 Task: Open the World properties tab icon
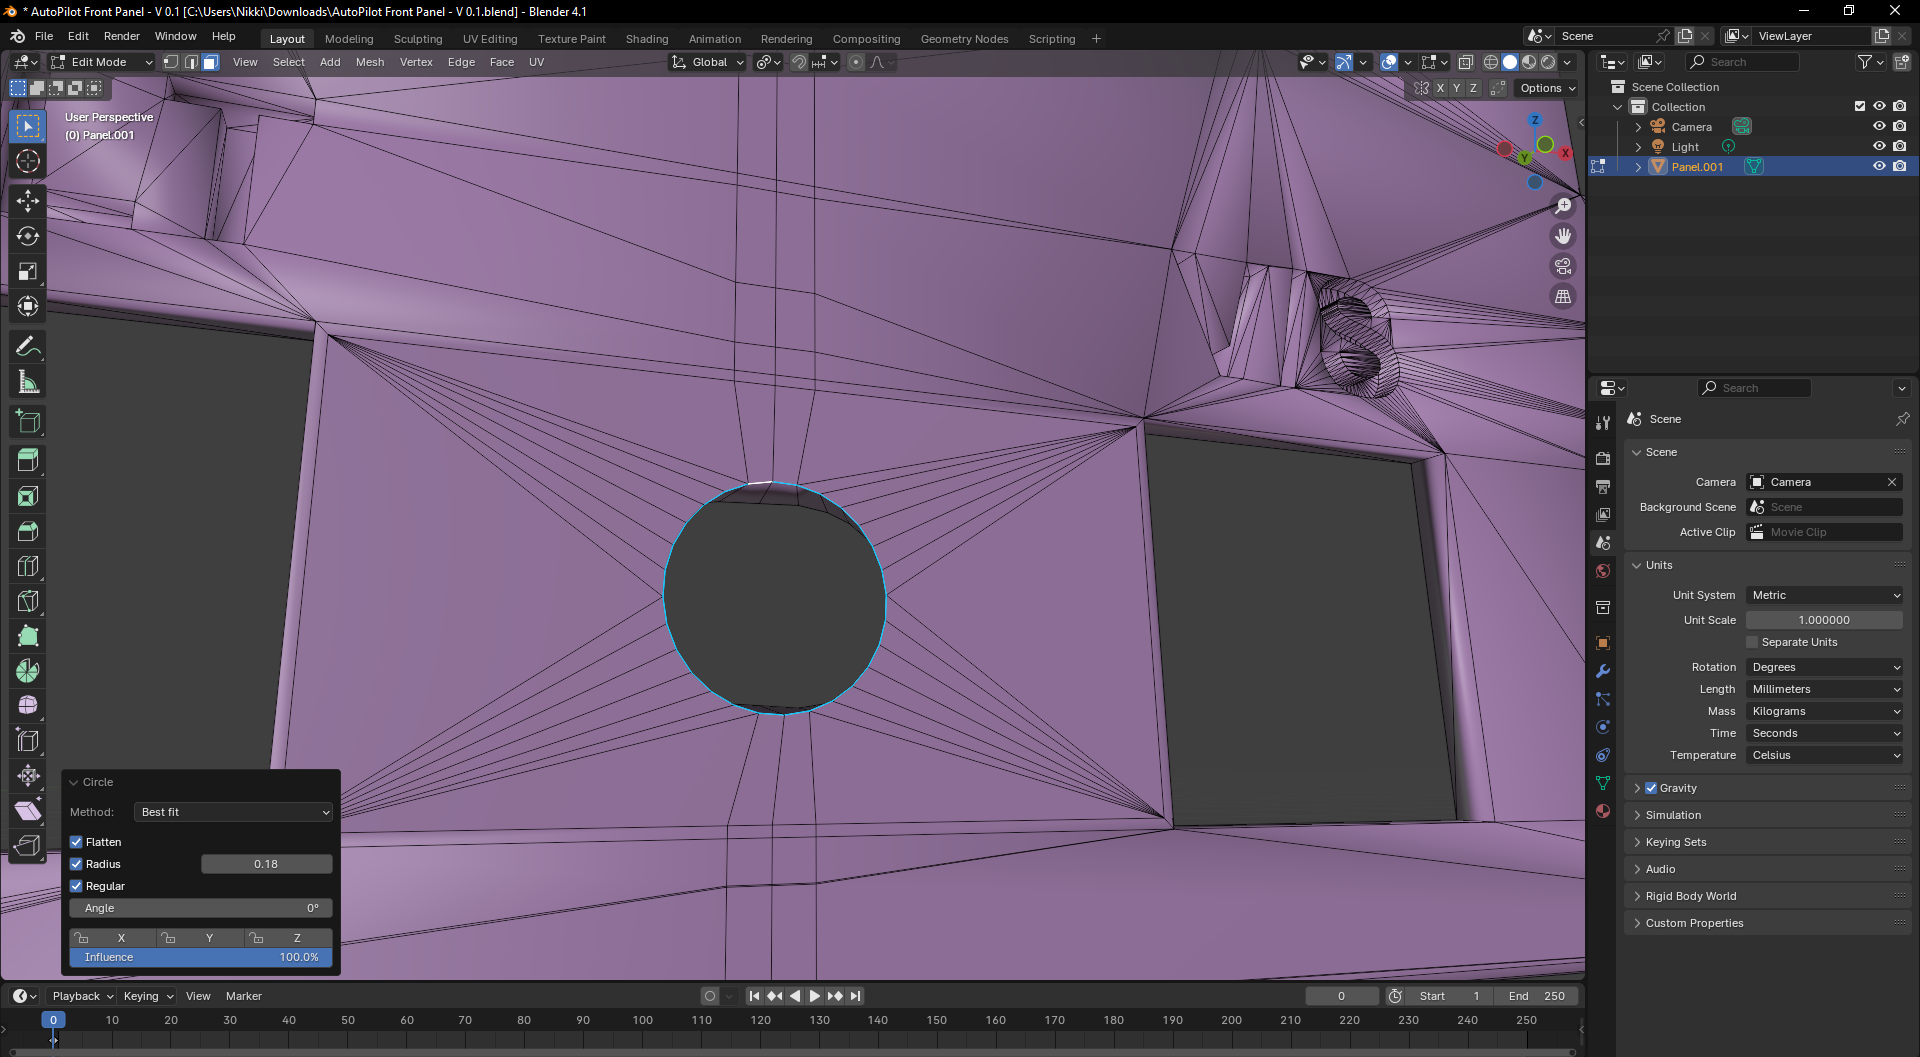(x=1603, y=571)
